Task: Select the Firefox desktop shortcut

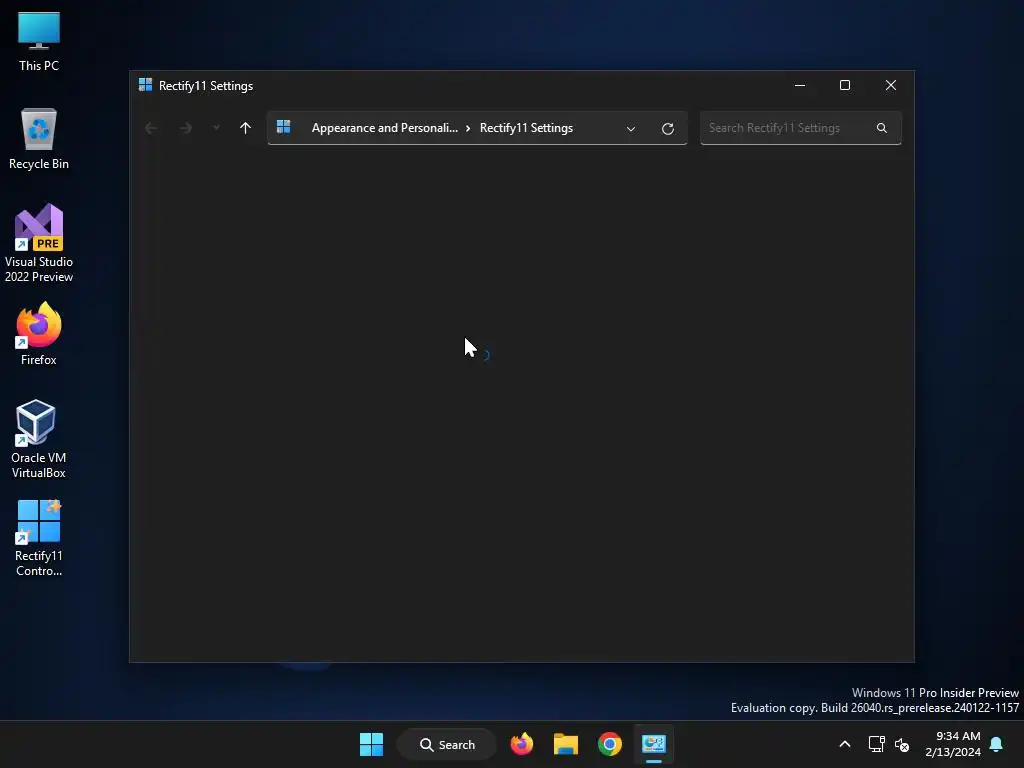Action: [39, 334]
